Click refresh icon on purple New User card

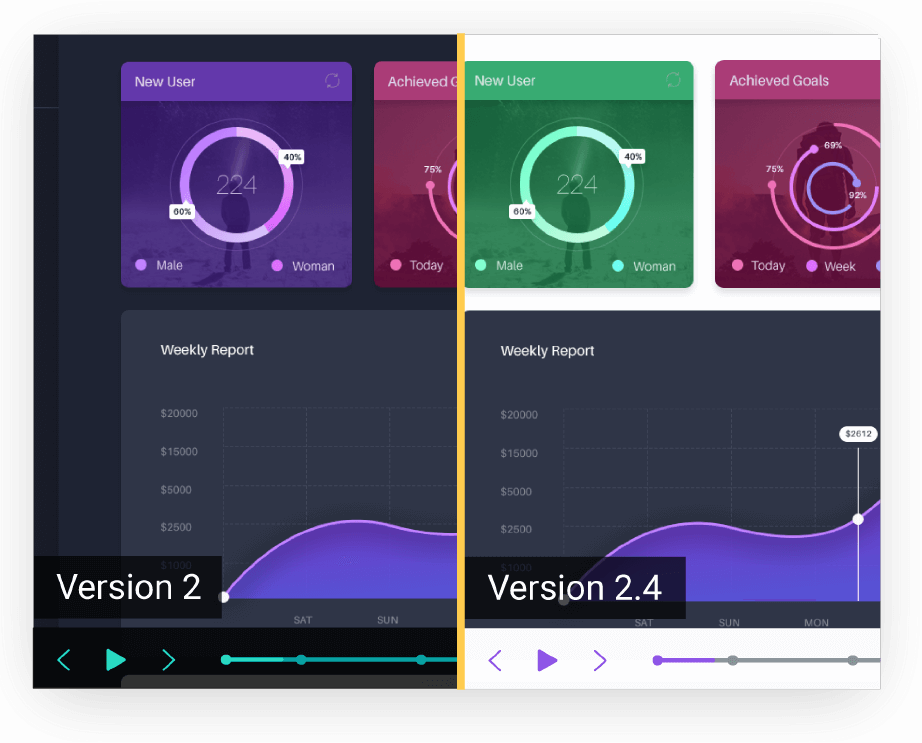[x=332, y=81]
